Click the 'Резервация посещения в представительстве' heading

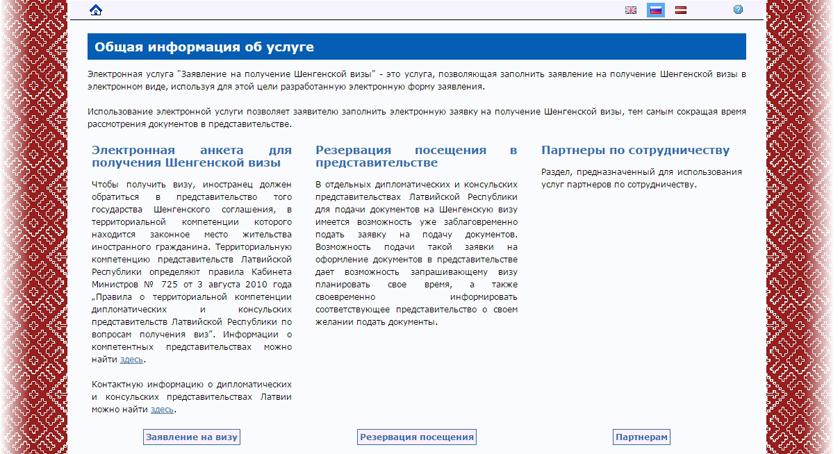(416, 156)
